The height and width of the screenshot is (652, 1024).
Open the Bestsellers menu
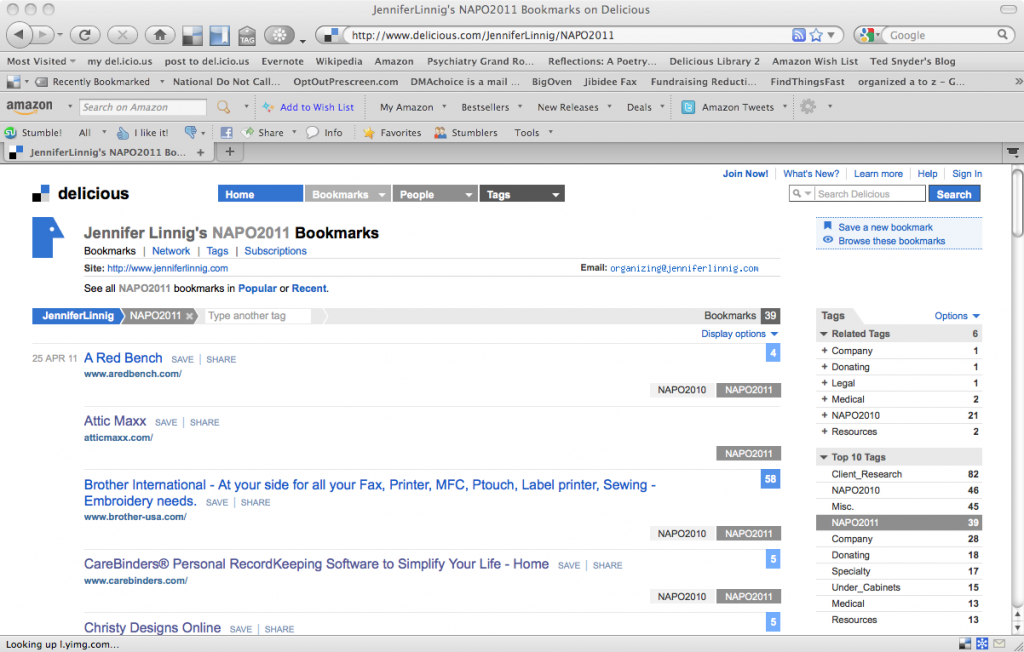[492, 107]
